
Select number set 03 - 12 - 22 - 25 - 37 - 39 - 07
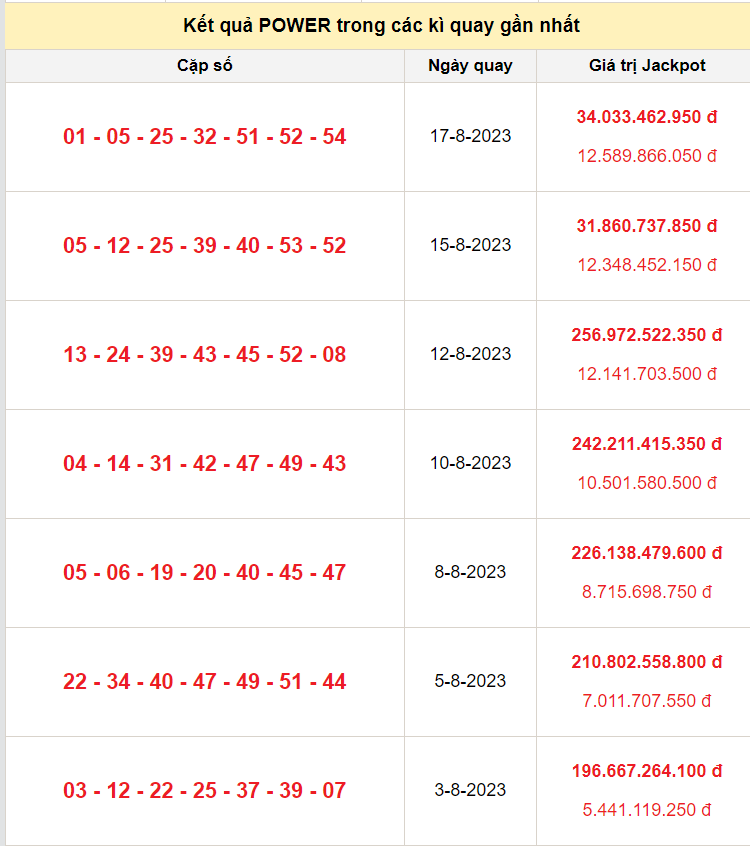click(x=205, y=791)
